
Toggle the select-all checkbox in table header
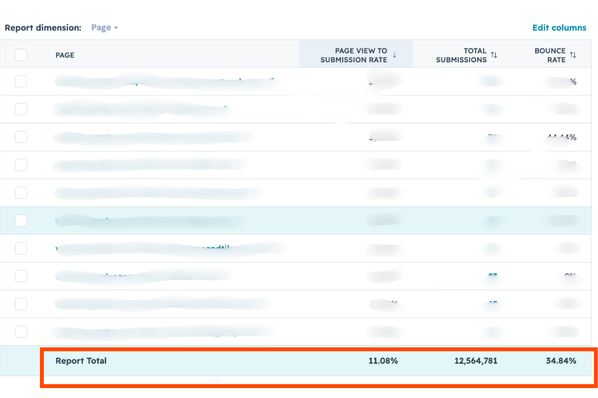point(21,55)
